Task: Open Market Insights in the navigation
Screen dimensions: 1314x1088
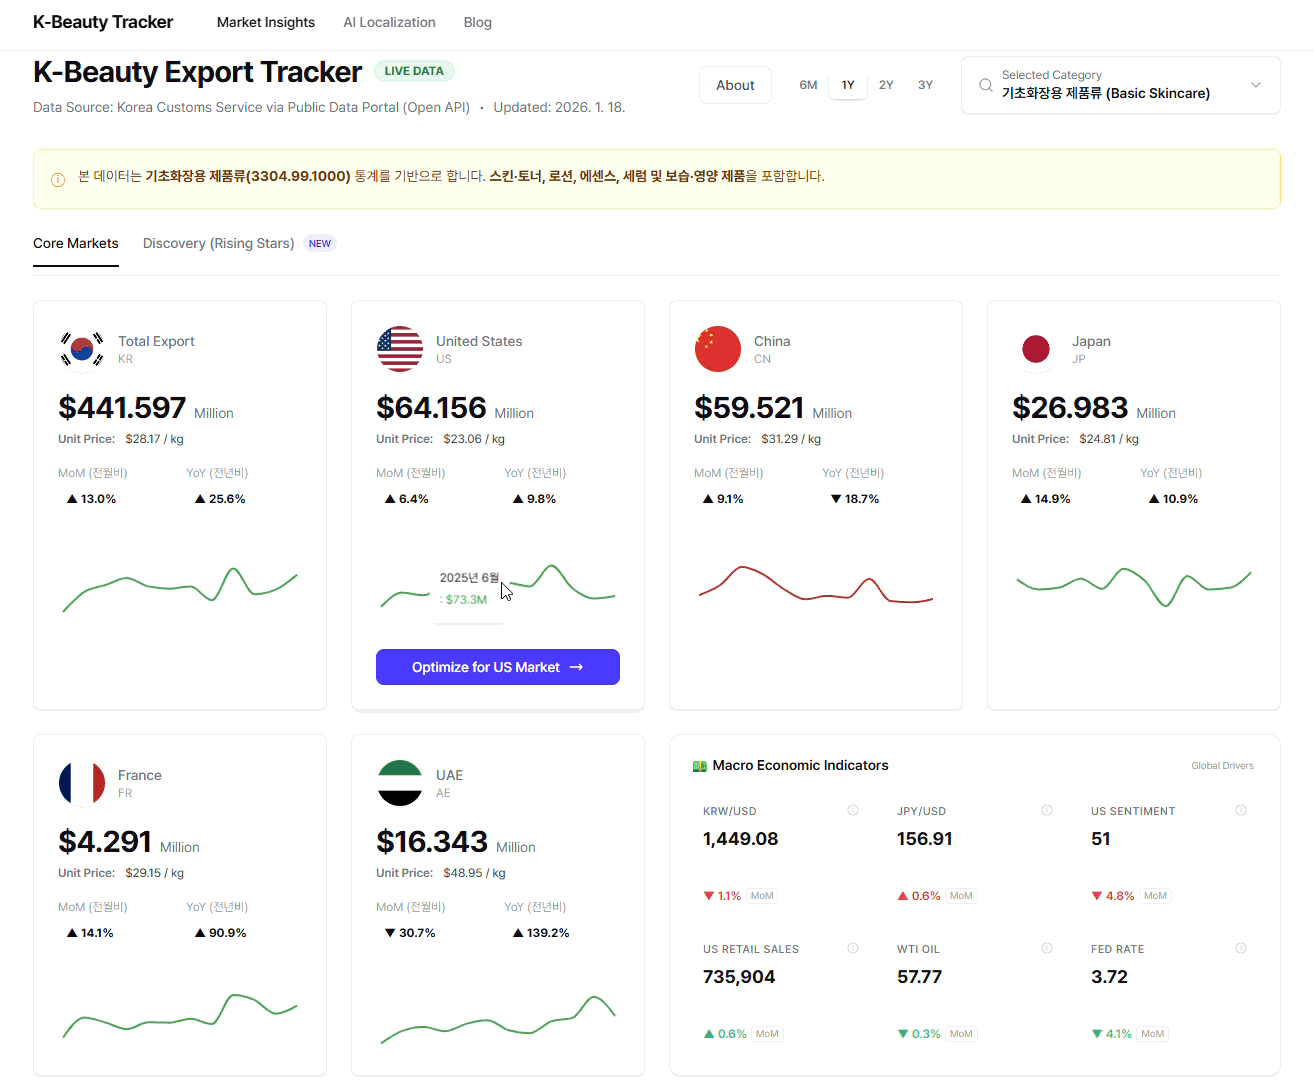Action: point(266,22)
